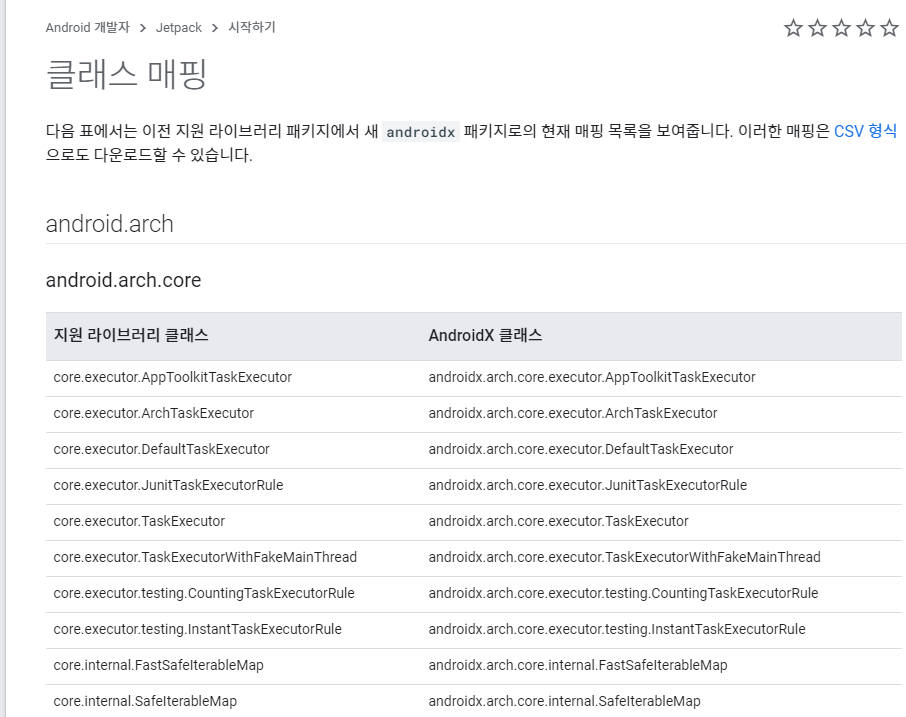Click the AndroidX 클래스 column header

pyautogui.click(x=485, y=335)
